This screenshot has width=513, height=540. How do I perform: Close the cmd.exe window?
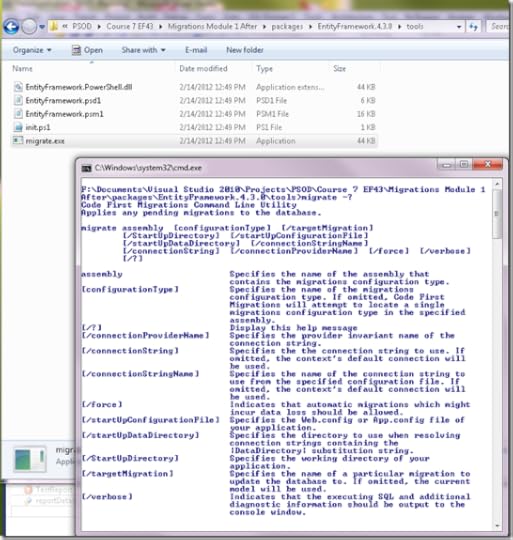click(488, 165)
